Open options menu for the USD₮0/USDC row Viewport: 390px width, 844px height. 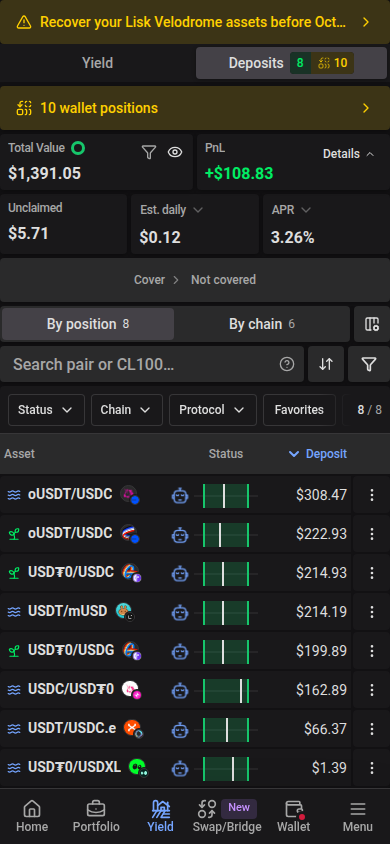point(371,573)
